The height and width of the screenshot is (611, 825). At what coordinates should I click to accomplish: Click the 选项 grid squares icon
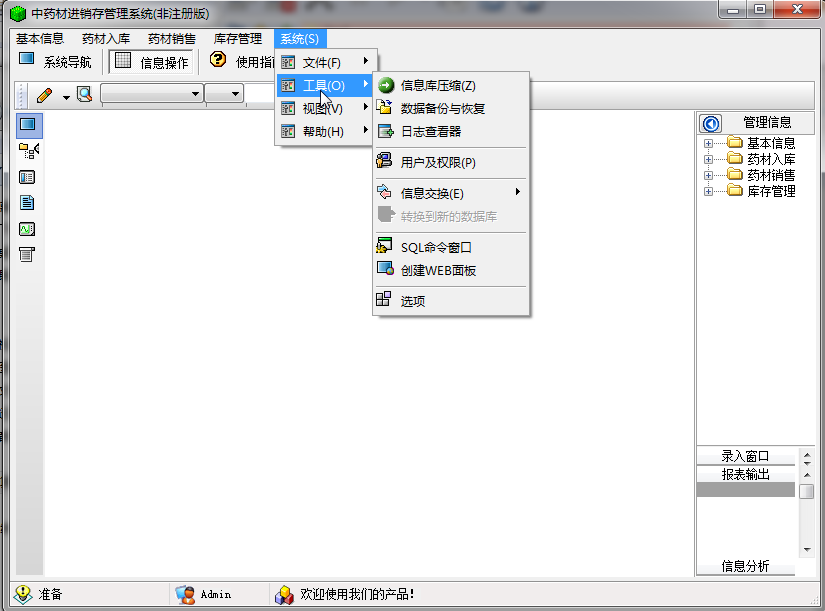384,299
